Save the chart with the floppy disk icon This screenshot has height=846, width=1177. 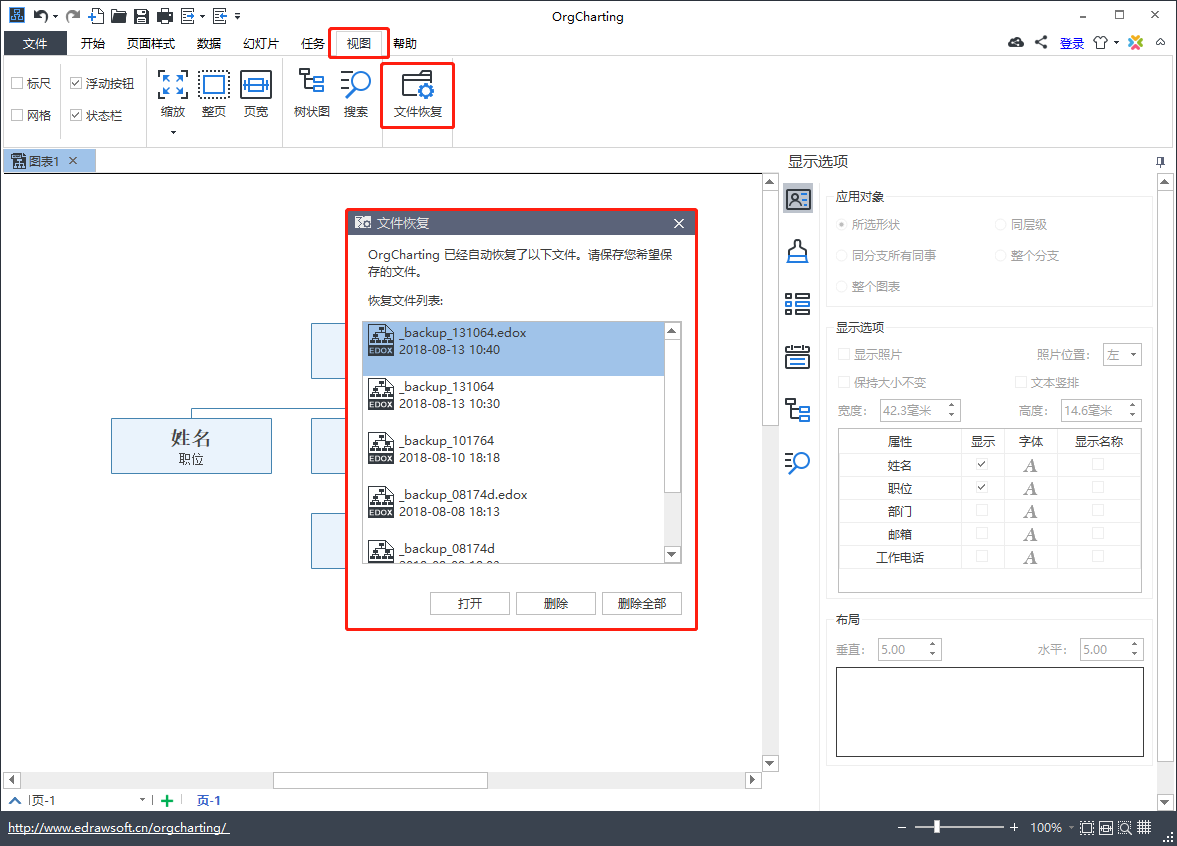pyautogui.click(x=141, y=16)
